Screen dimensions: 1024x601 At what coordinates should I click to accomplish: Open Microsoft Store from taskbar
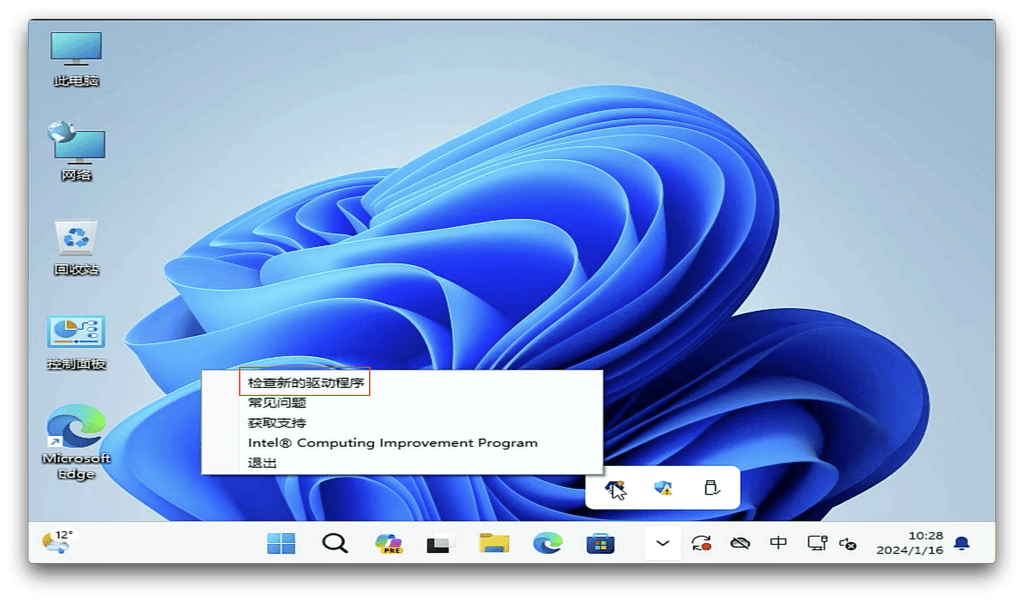pyautogui.click(x=600, y=543)
